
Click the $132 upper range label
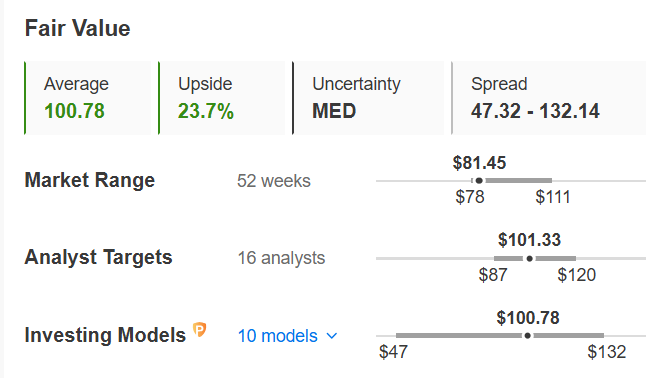(x=607, y=352)
